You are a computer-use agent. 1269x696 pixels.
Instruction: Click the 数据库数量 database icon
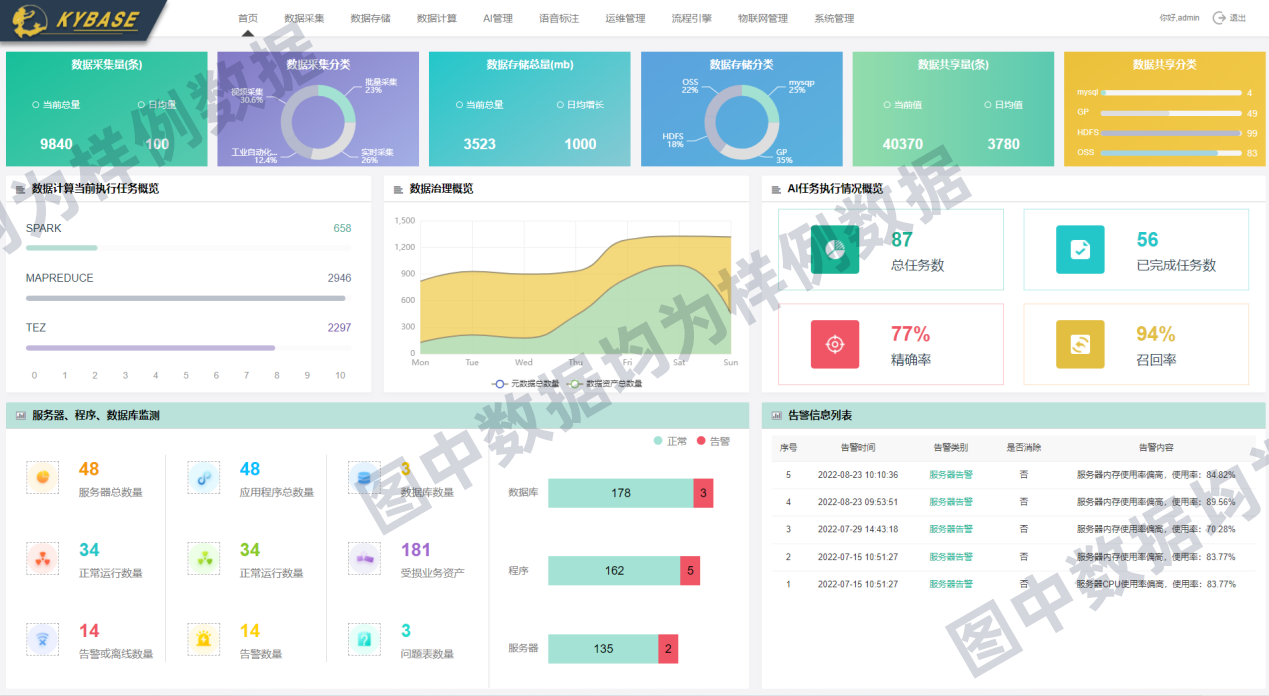(364, 478)
